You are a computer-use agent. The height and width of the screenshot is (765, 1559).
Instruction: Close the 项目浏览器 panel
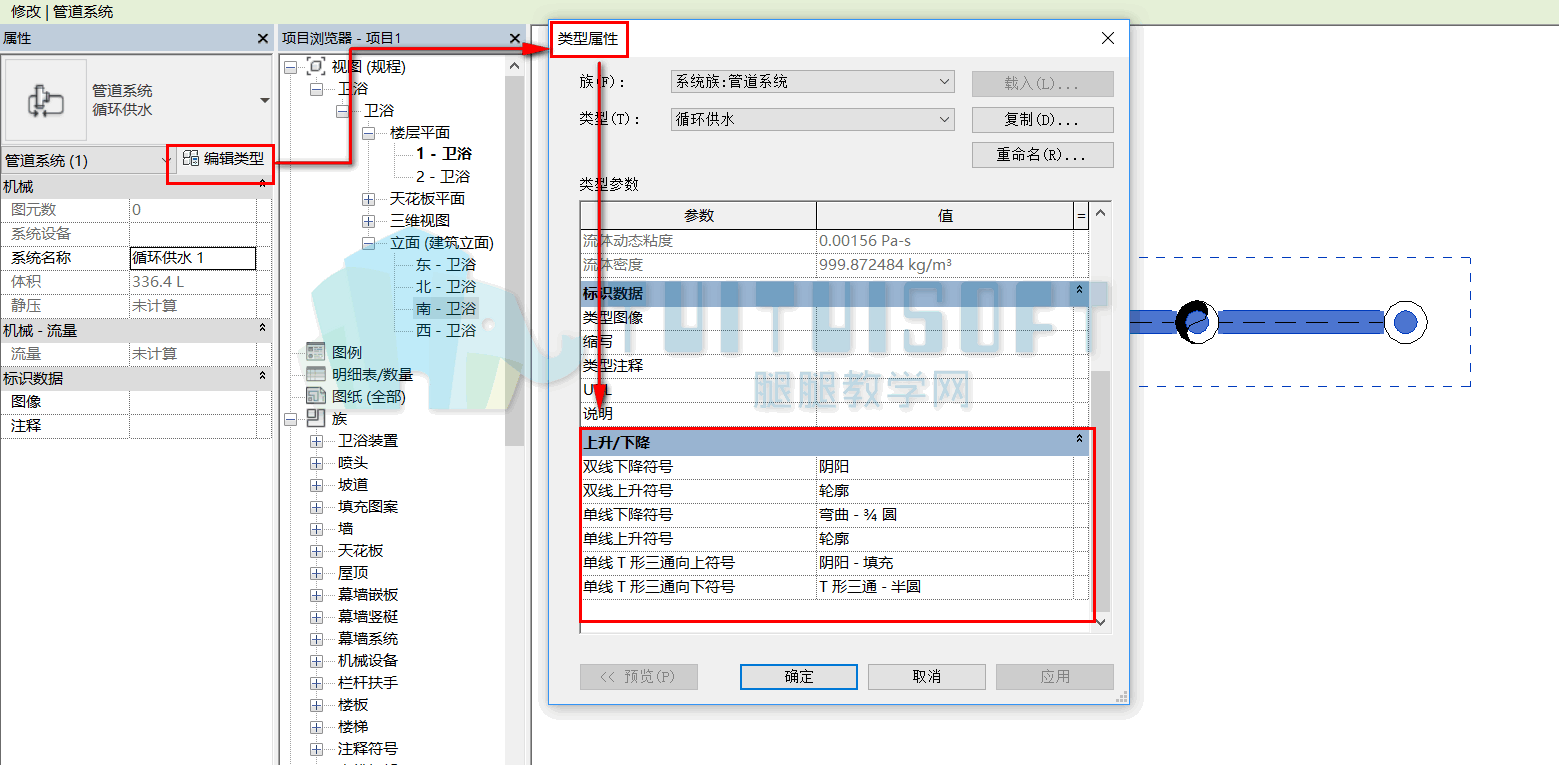point(515,38)
